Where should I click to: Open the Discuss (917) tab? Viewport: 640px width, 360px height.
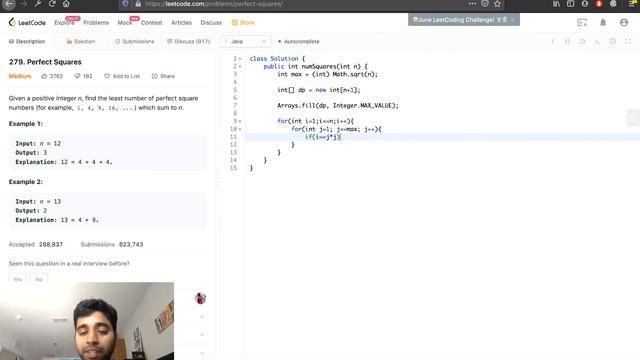[x=189, y=42]
